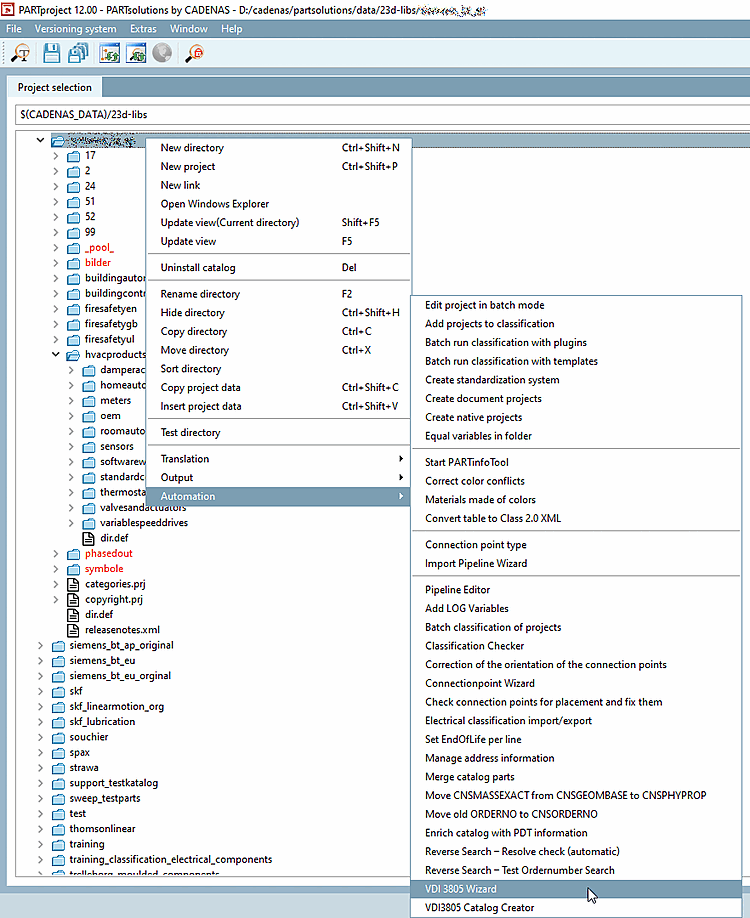Click the open folder icon of hvacproducts

[x=73, y=355]
